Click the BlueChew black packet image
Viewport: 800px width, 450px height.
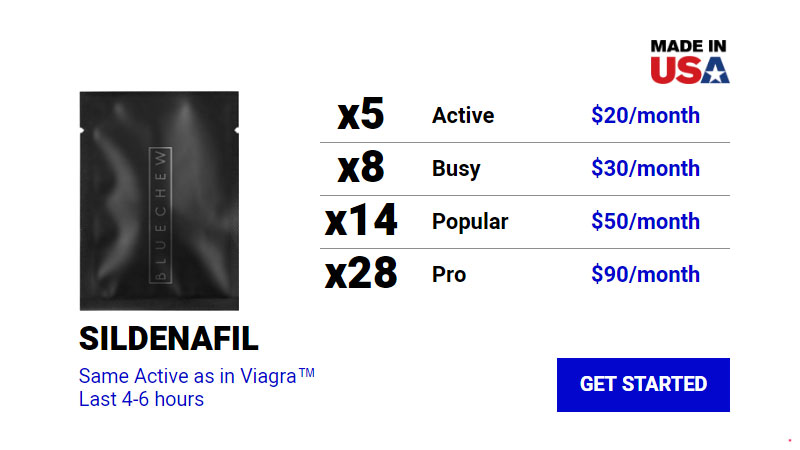(159, 201)
